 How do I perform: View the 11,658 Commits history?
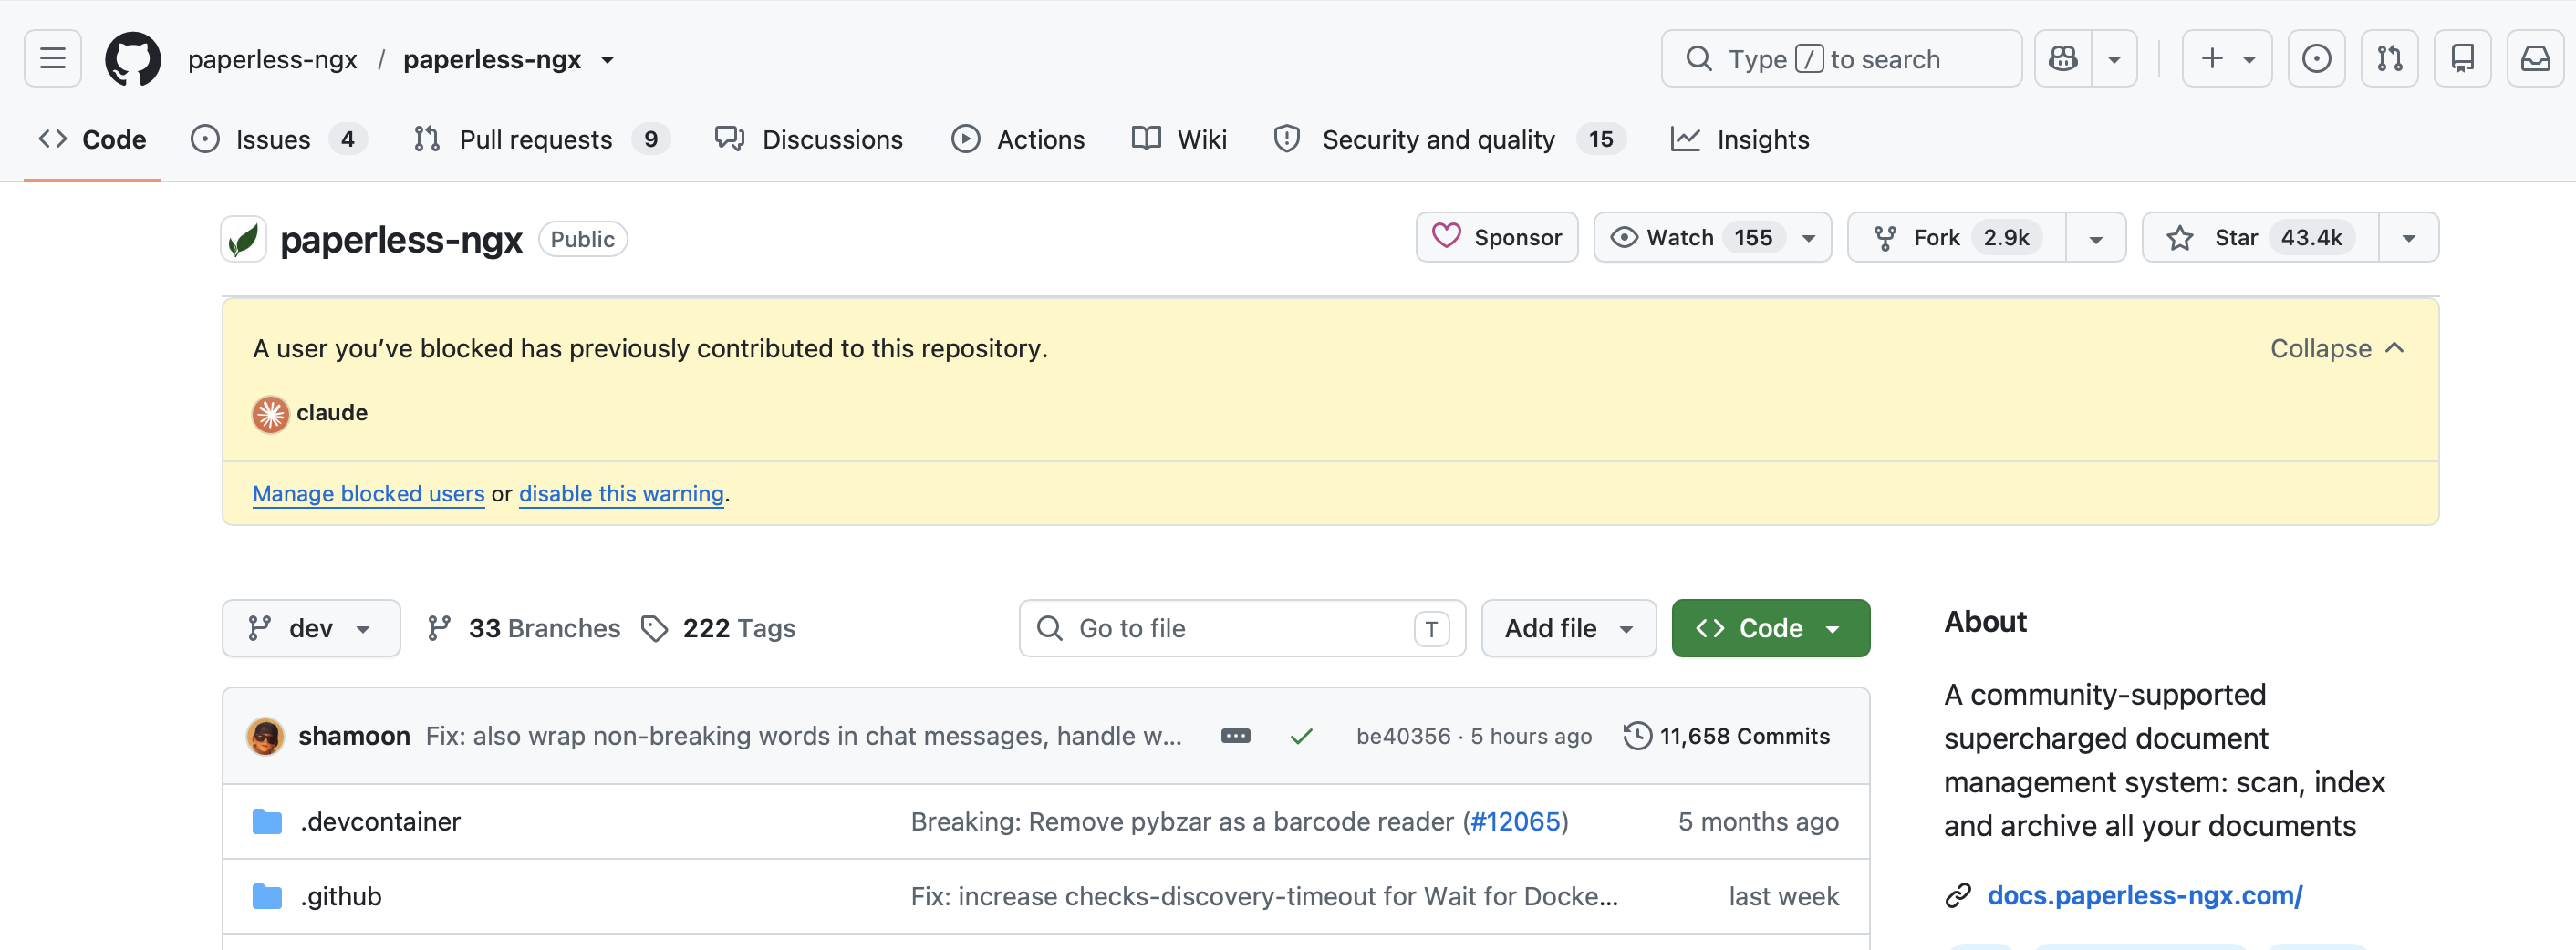tap(1726, 736)
